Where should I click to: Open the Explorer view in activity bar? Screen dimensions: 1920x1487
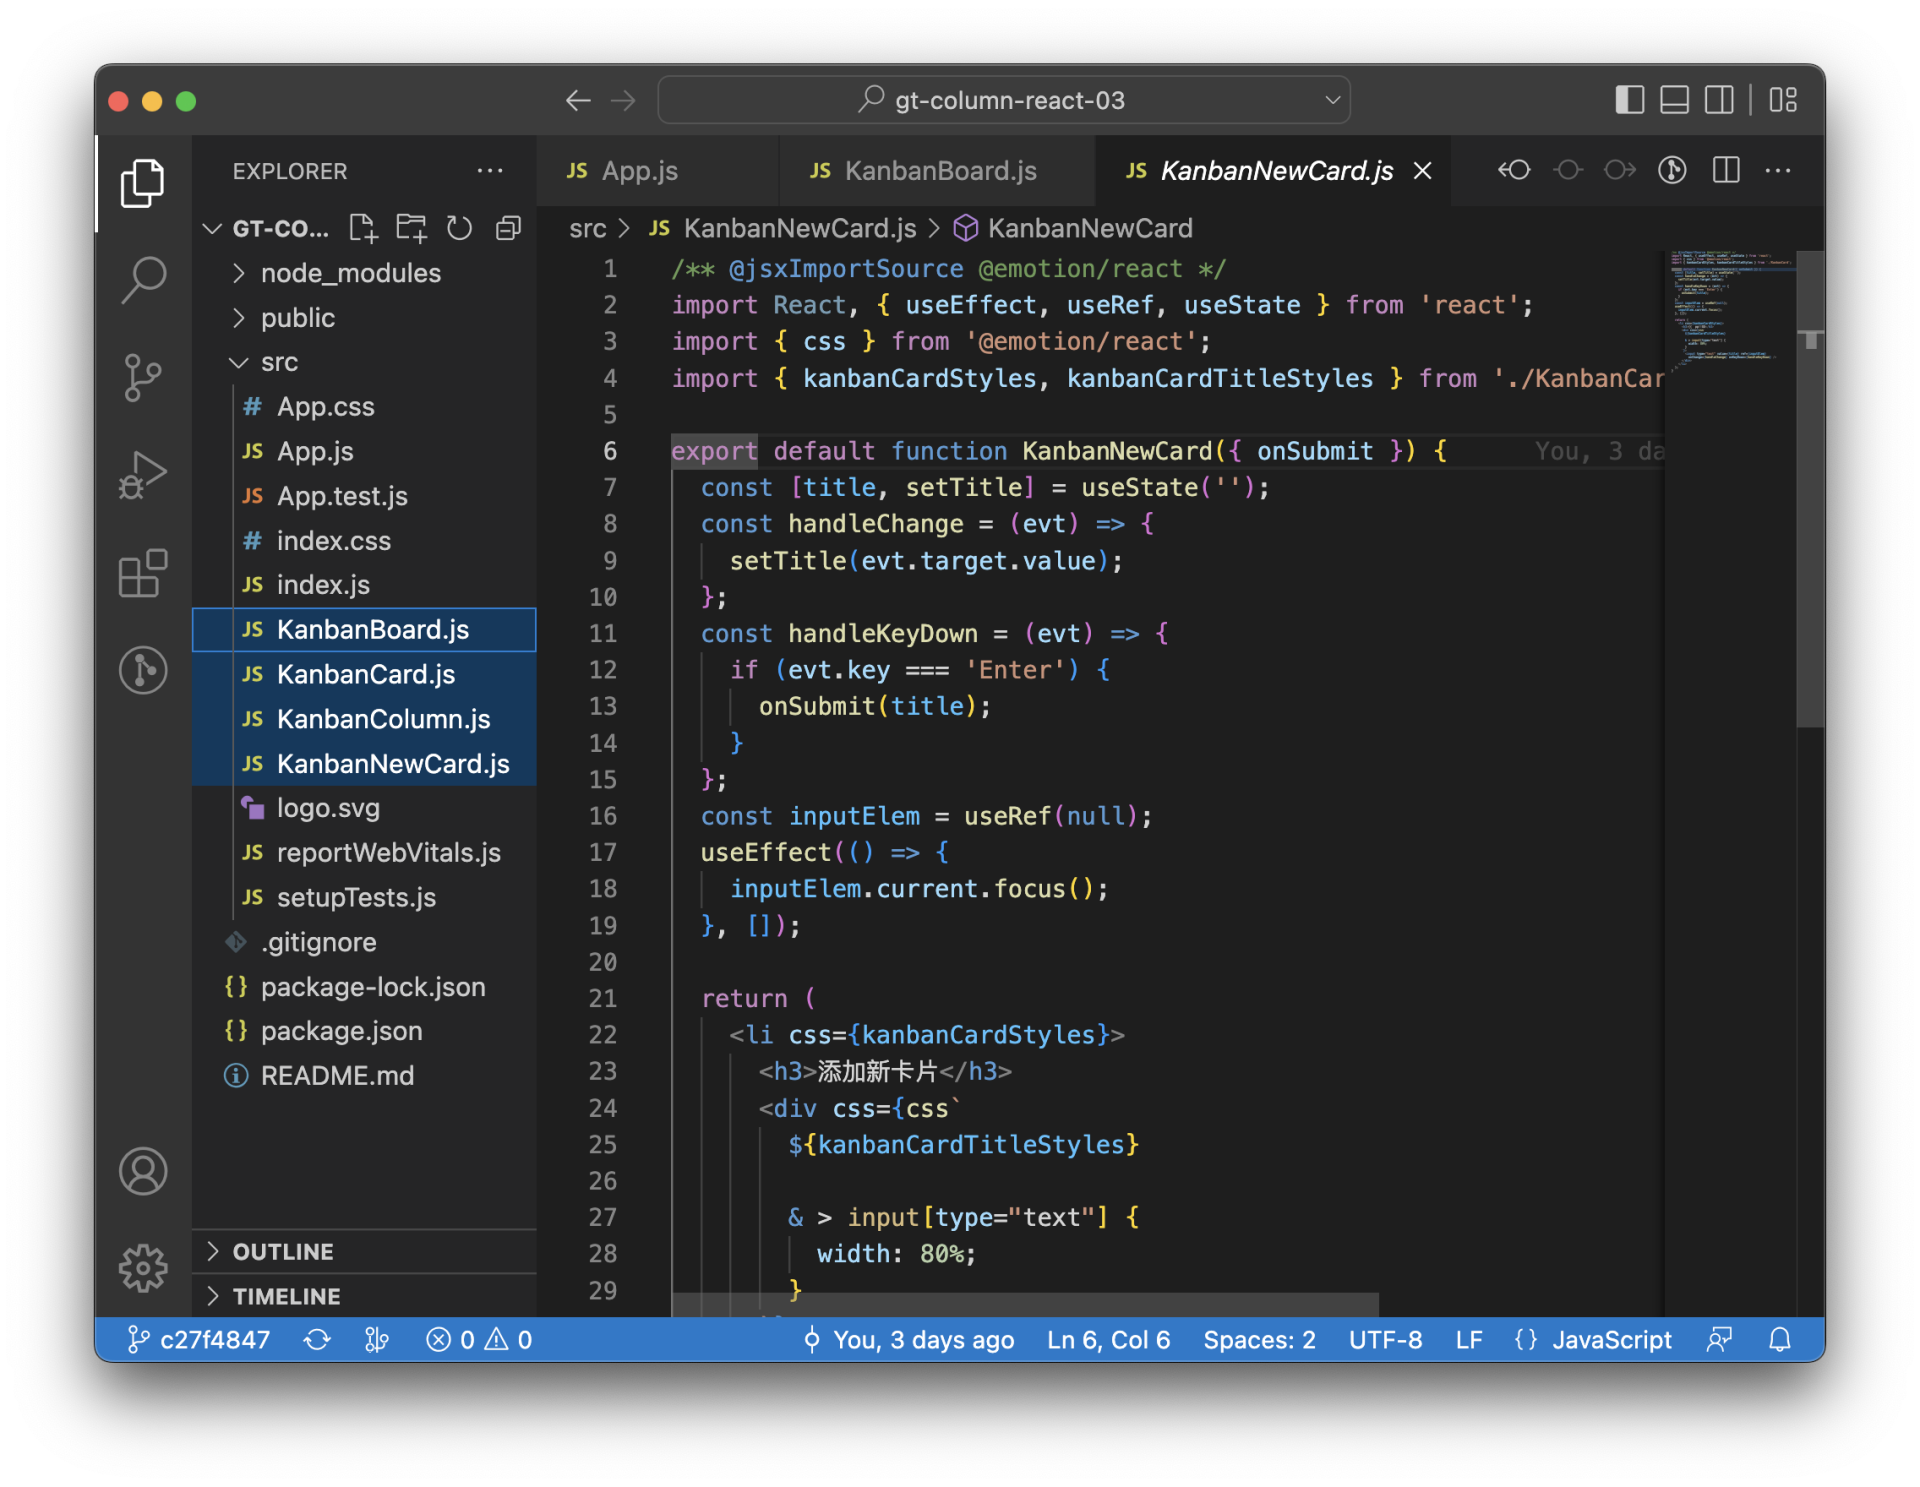point(143,183)
